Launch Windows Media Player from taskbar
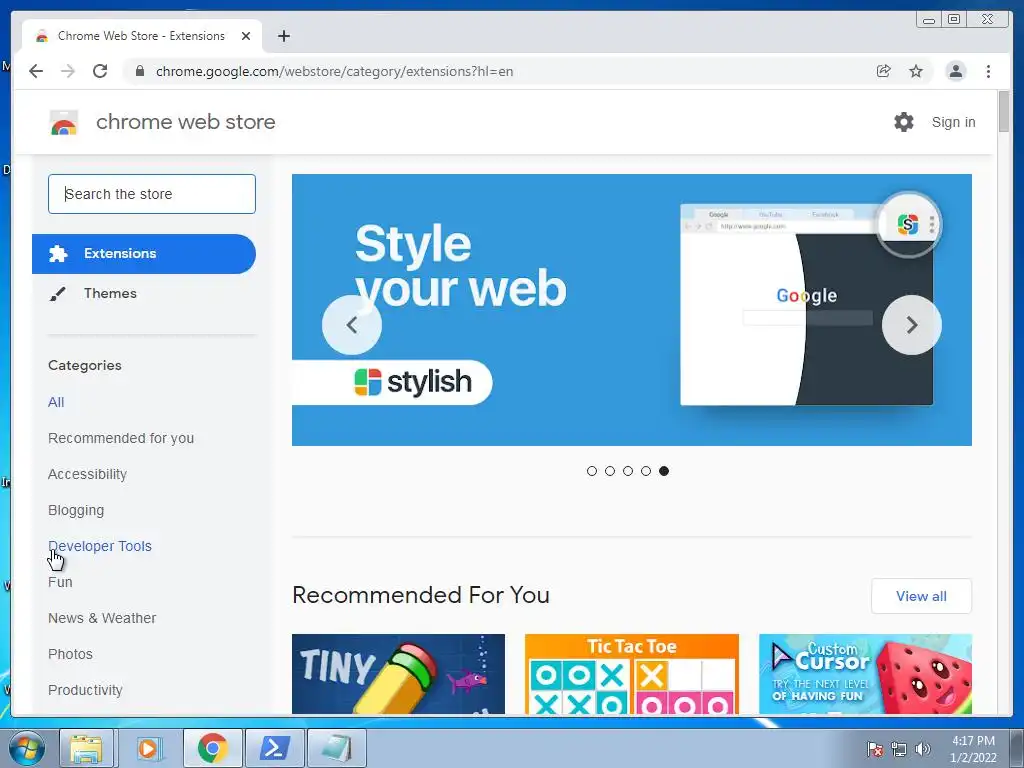This screenshot has width=1024, height=768. pos(149,748)
